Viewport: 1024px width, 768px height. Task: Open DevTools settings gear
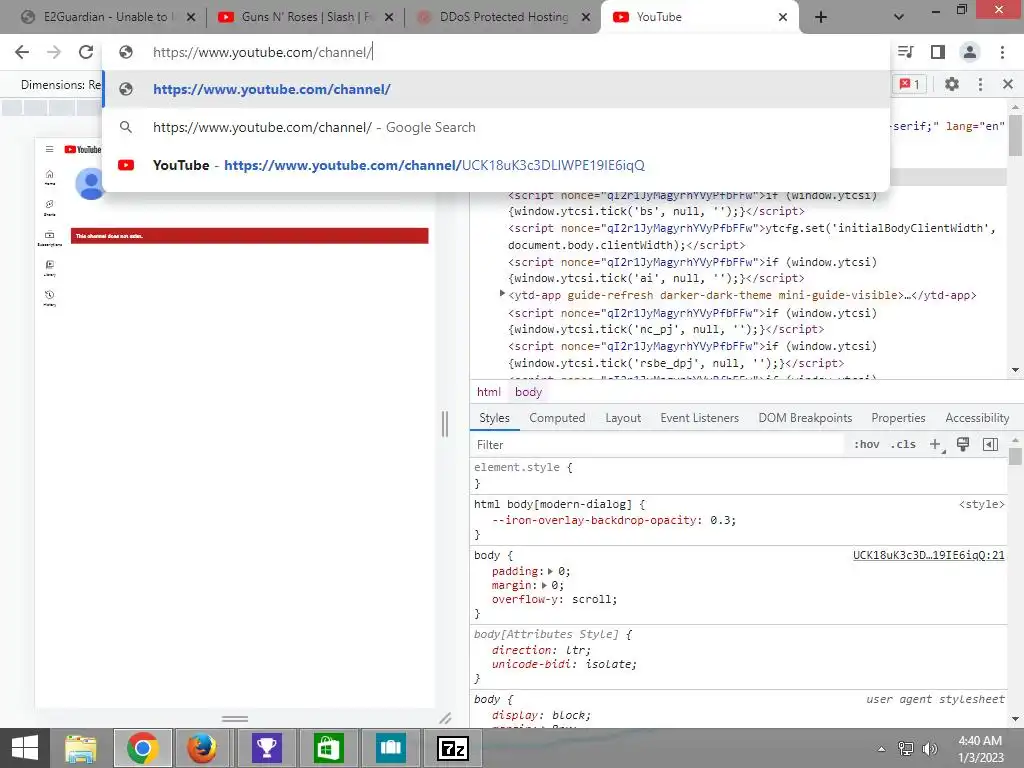pyautogui.click(x=952, y=84)
